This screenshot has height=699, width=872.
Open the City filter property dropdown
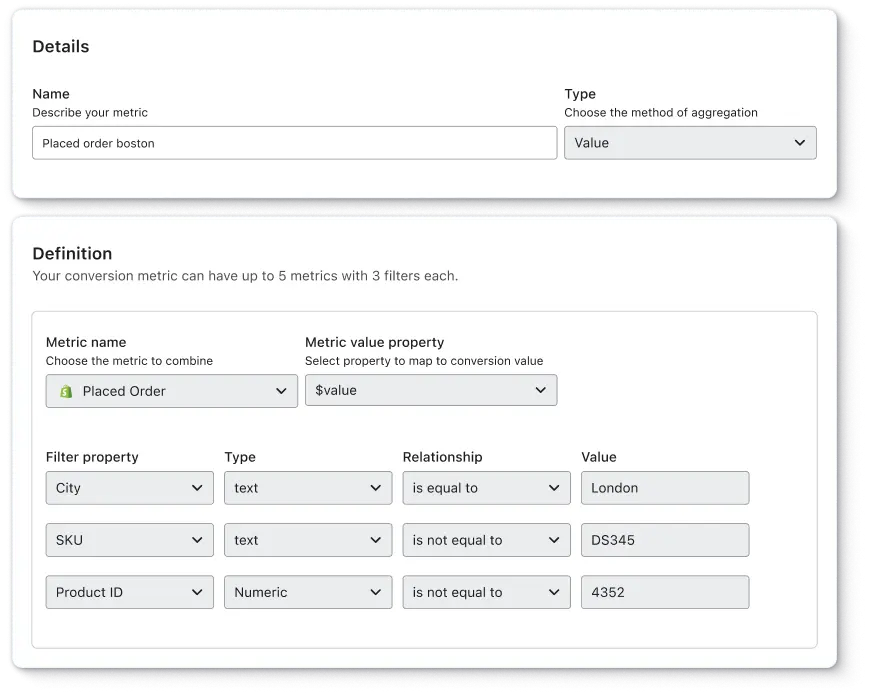click(x=130, y=488)
